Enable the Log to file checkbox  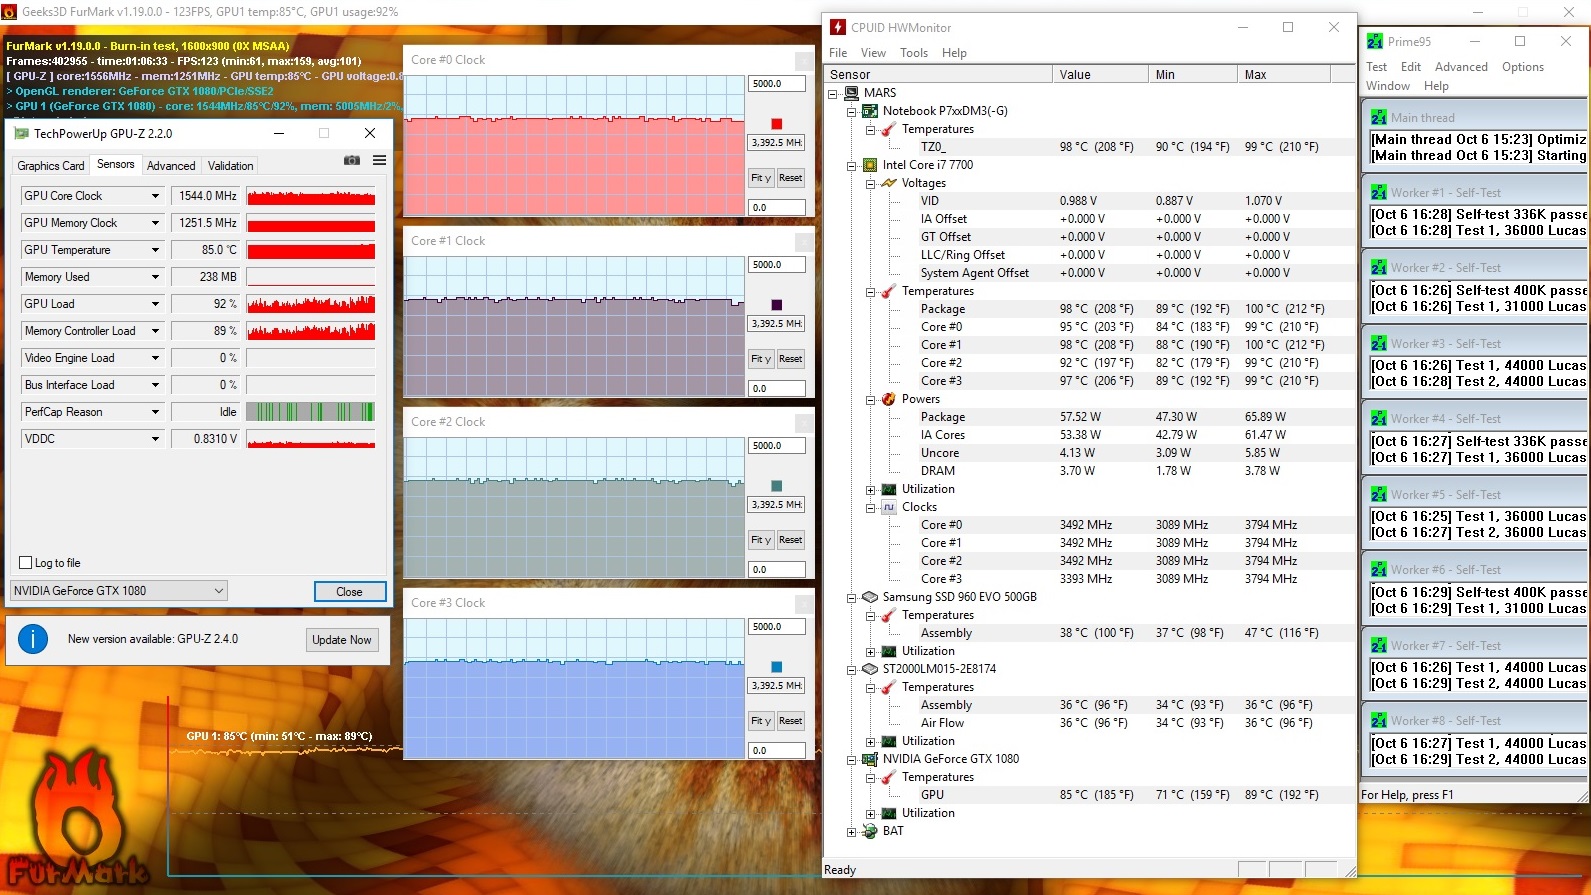click(26, 563)
